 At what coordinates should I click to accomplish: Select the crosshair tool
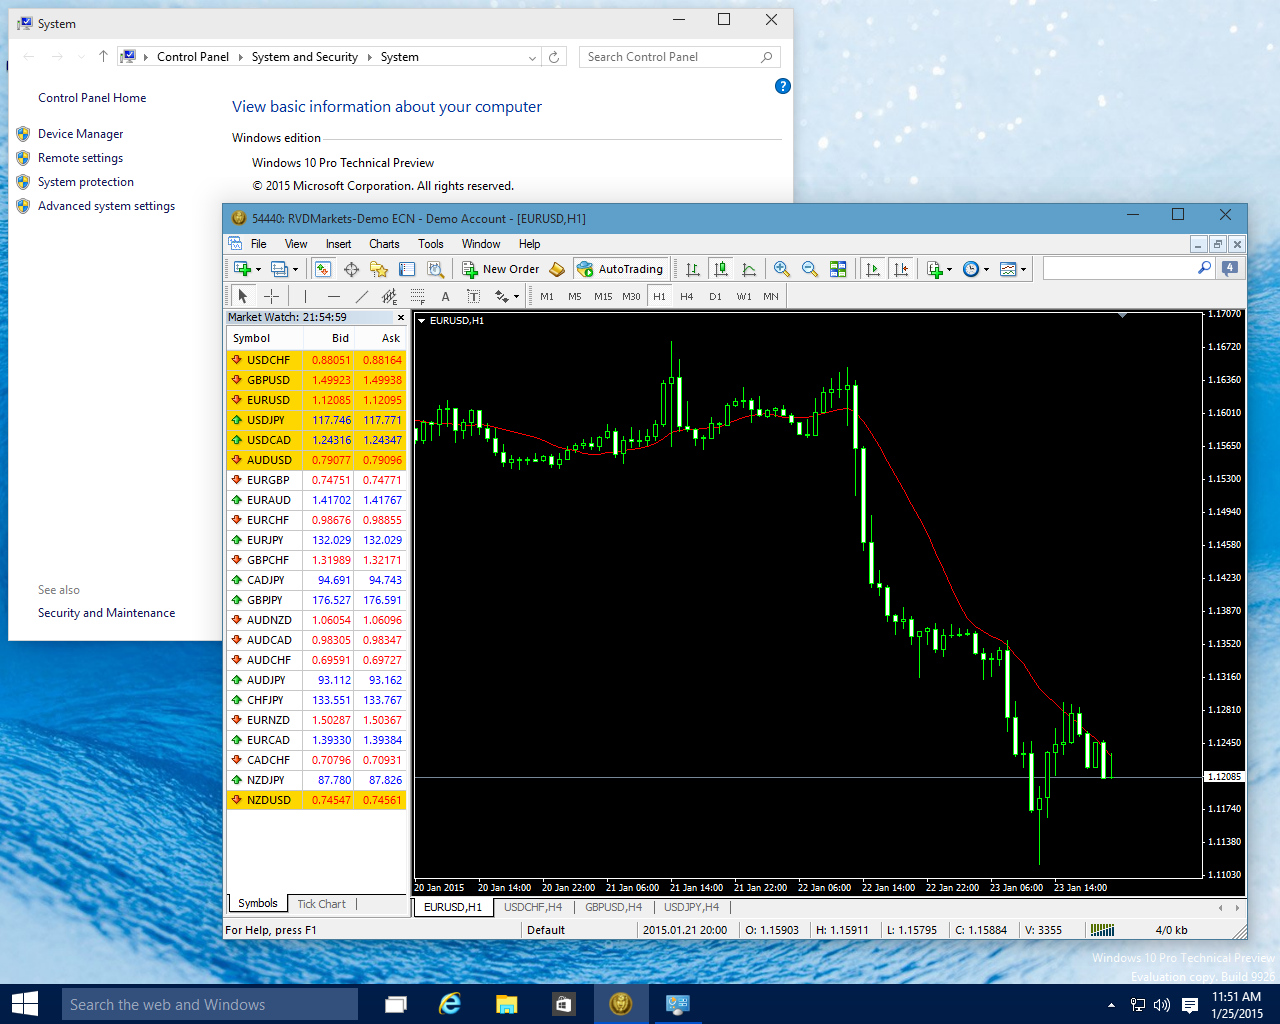click(271, 296)
